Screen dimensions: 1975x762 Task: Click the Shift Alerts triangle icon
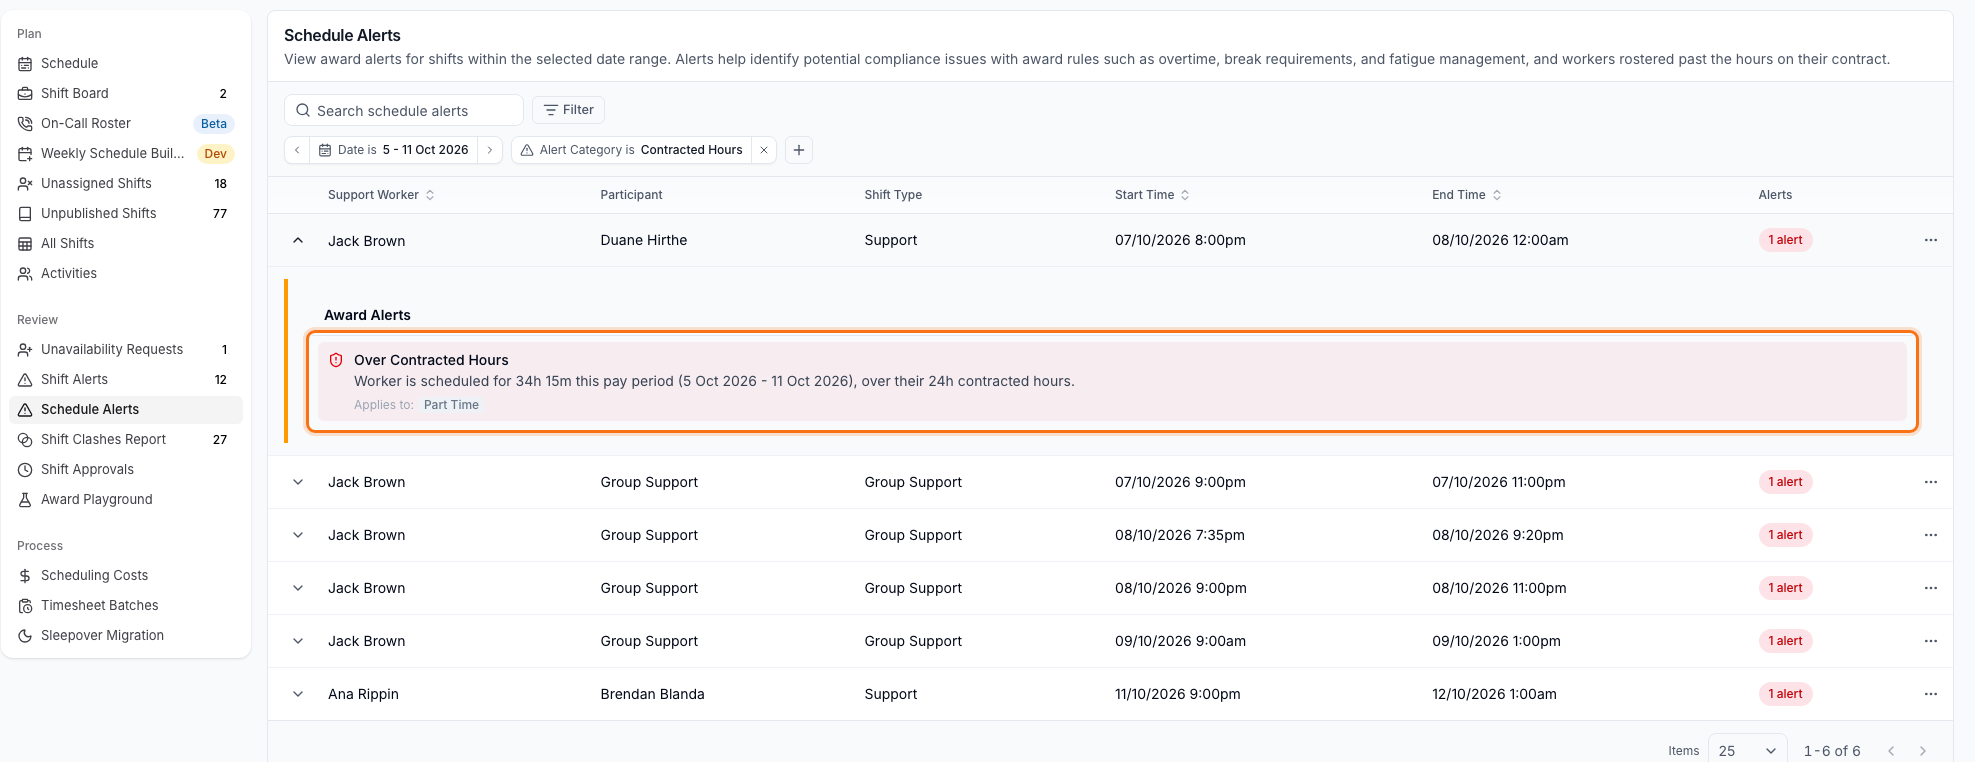click(25, 379)
